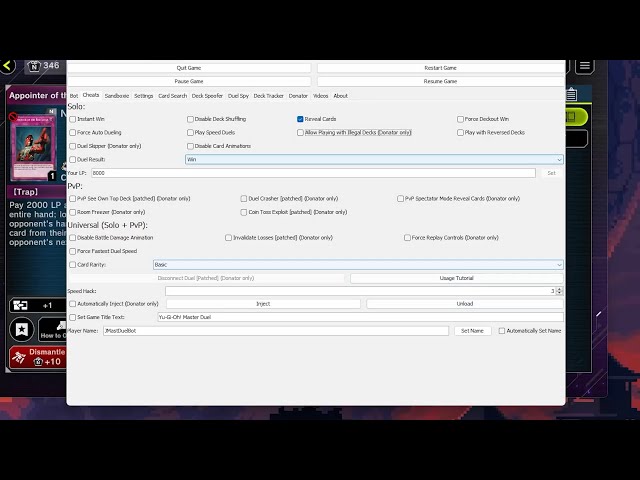This screenshot has width=640, height=480.
Task: Enable the Duel Result checkbox
Action: [73, 160]
